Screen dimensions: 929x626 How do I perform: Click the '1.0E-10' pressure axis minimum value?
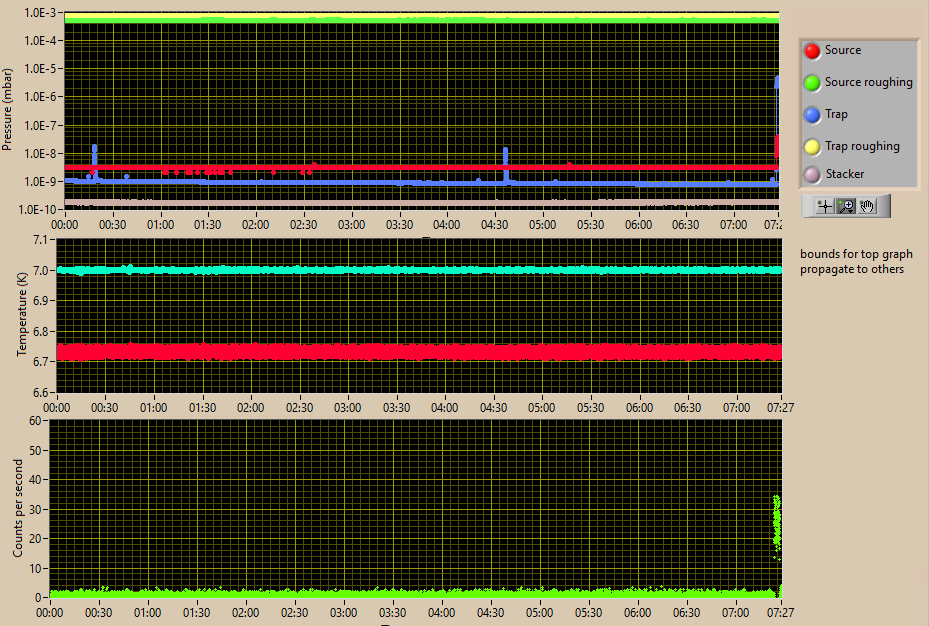pyautogui.click(x=37, y=210)
